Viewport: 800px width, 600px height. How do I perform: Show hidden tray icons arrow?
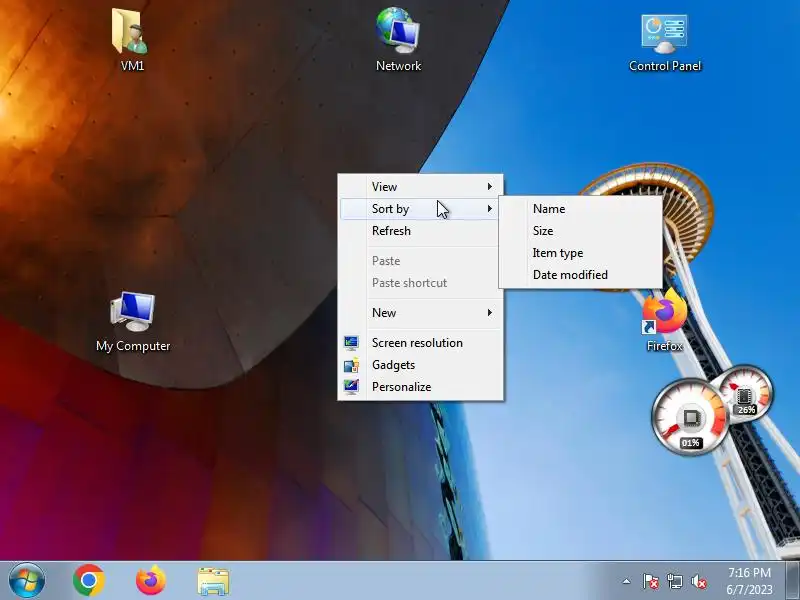tap(627, 581)
